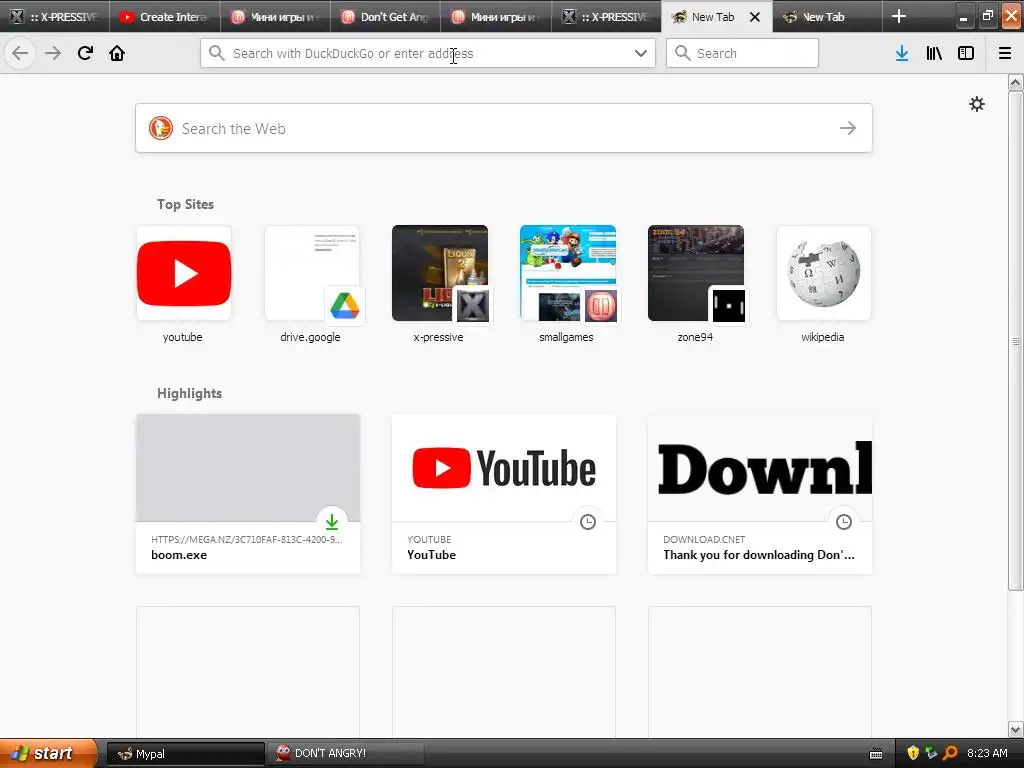This screenshot has width=1024, height=768.
Task: Click the vertical scrollbar thumb
Action: tap(1015, 340)
